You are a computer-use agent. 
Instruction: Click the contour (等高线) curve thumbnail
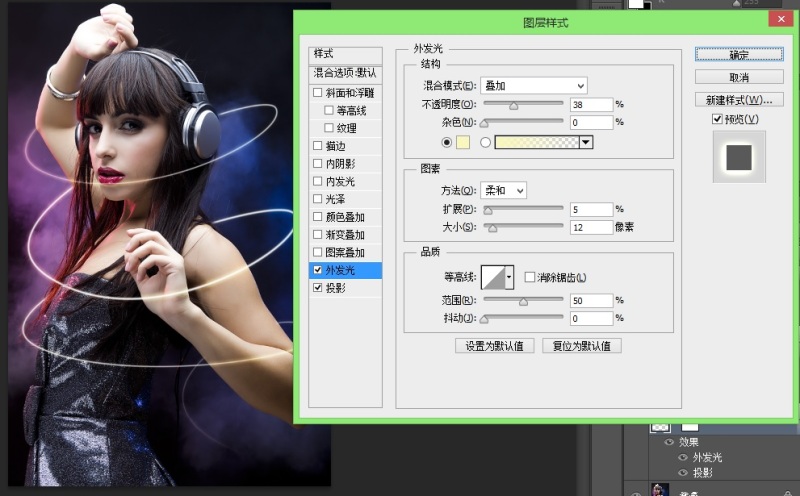[x=493, y=277]
